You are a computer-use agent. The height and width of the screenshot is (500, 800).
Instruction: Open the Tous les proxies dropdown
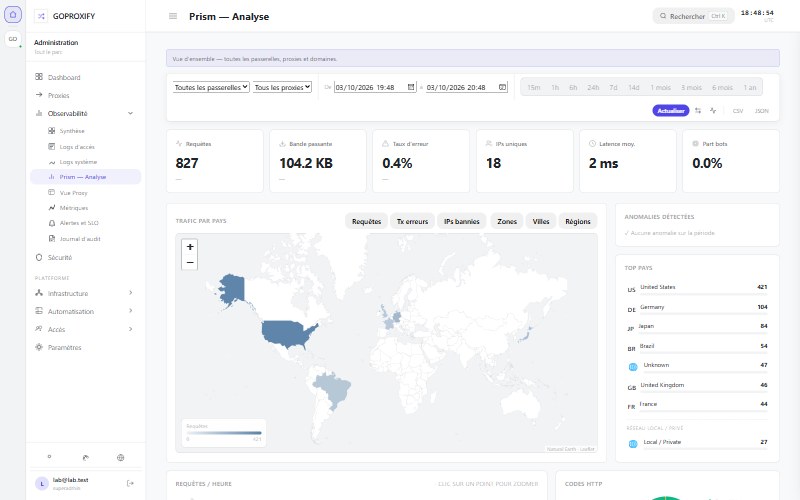[x=282, y=87]
